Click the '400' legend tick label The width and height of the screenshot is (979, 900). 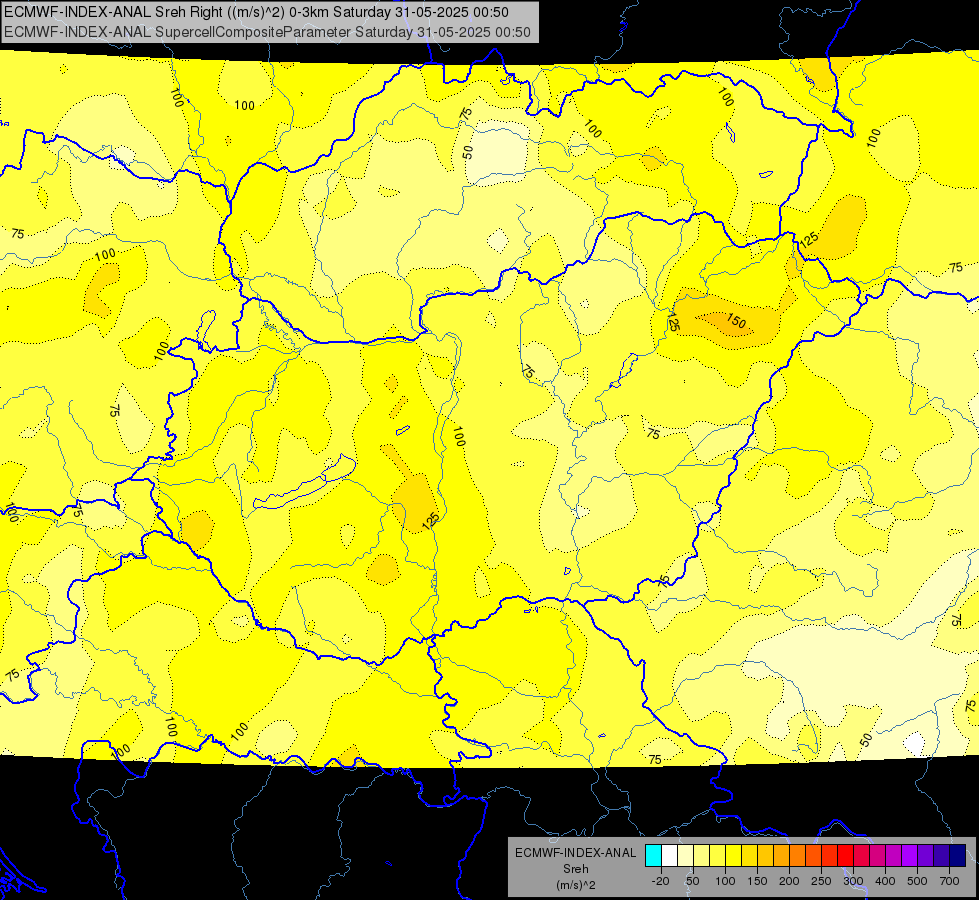click(x=885, y=881)
